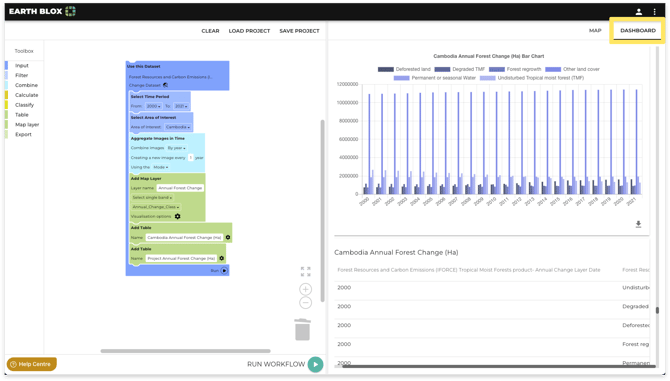Click the Project Annual Forest Change (Ha) name field

pos(181,258)
